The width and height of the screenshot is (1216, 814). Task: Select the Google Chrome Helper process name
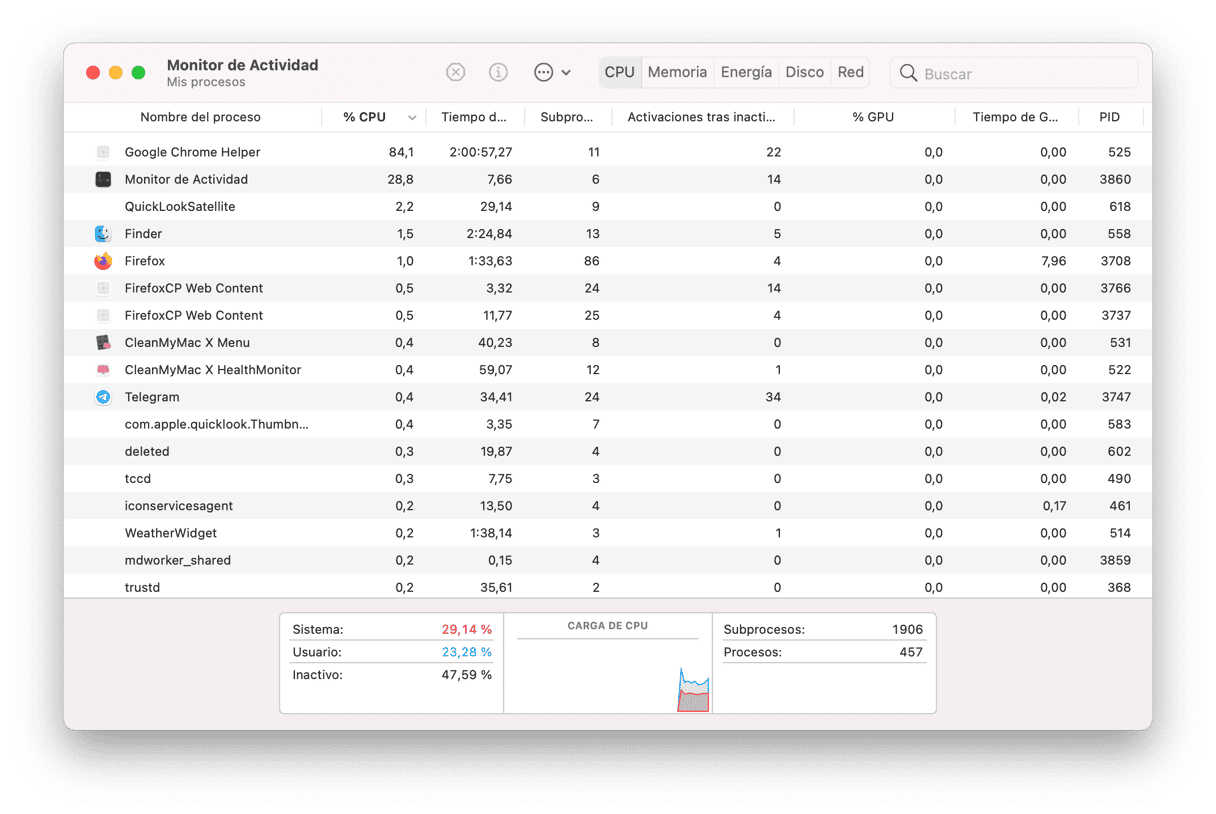coord(192,152)
